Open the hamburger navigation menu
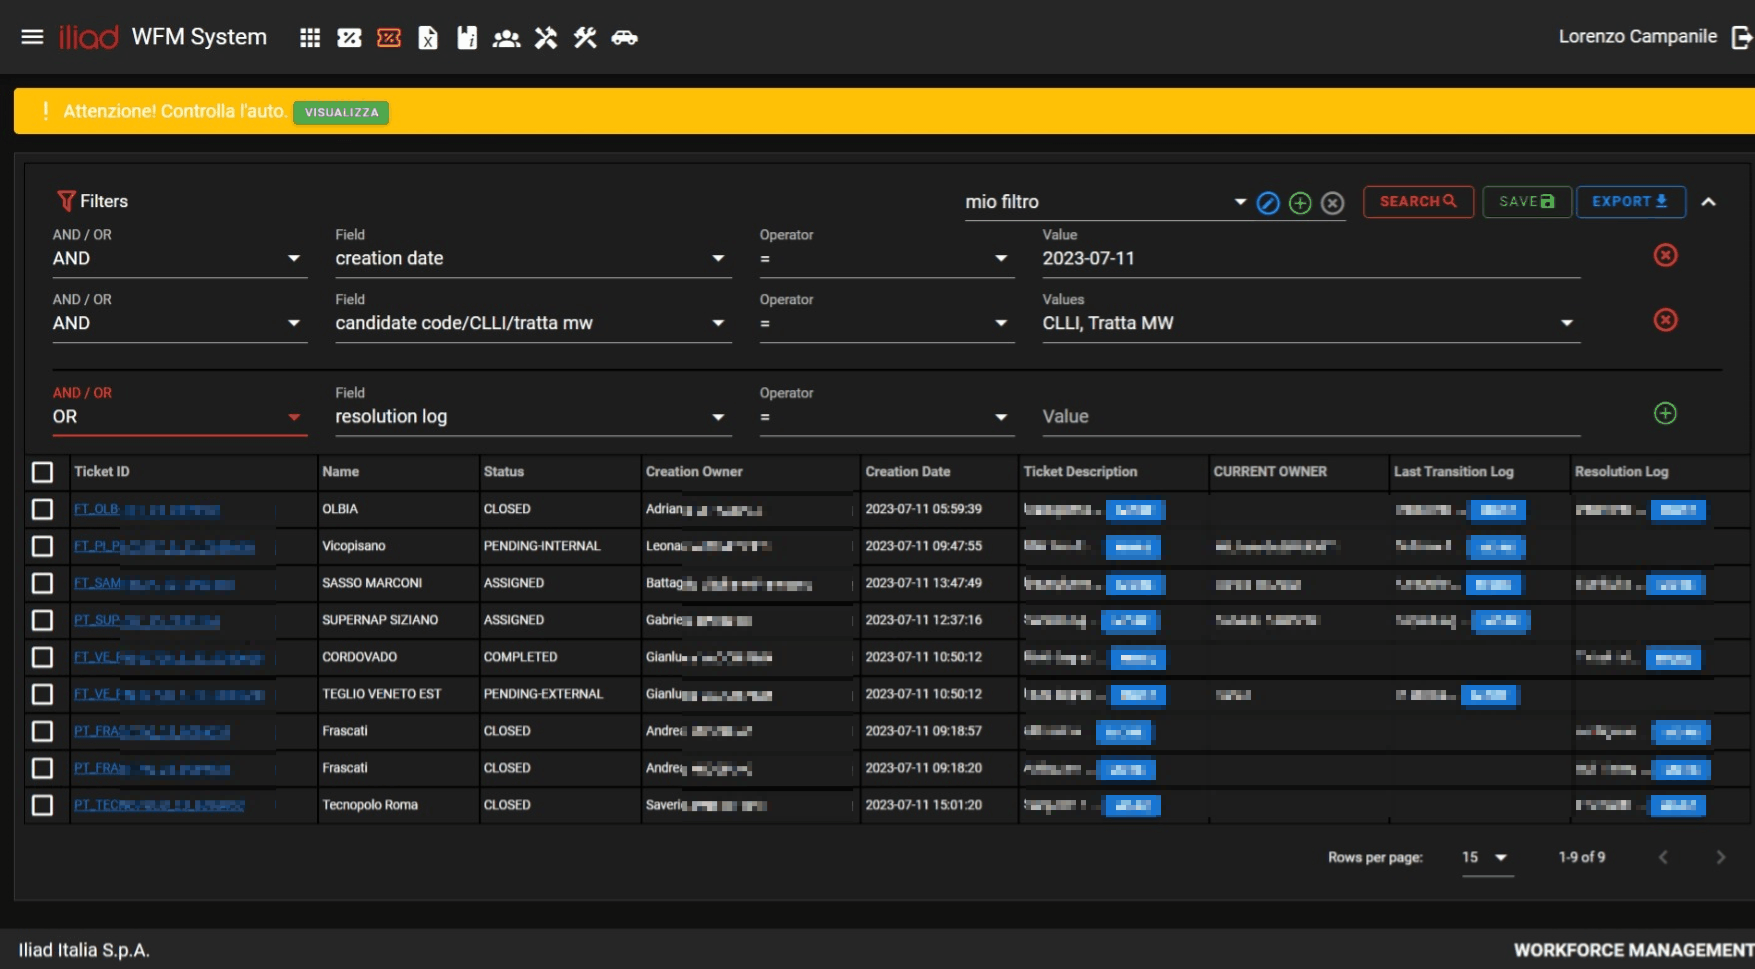1755x969 pixels. pos(32,37)
